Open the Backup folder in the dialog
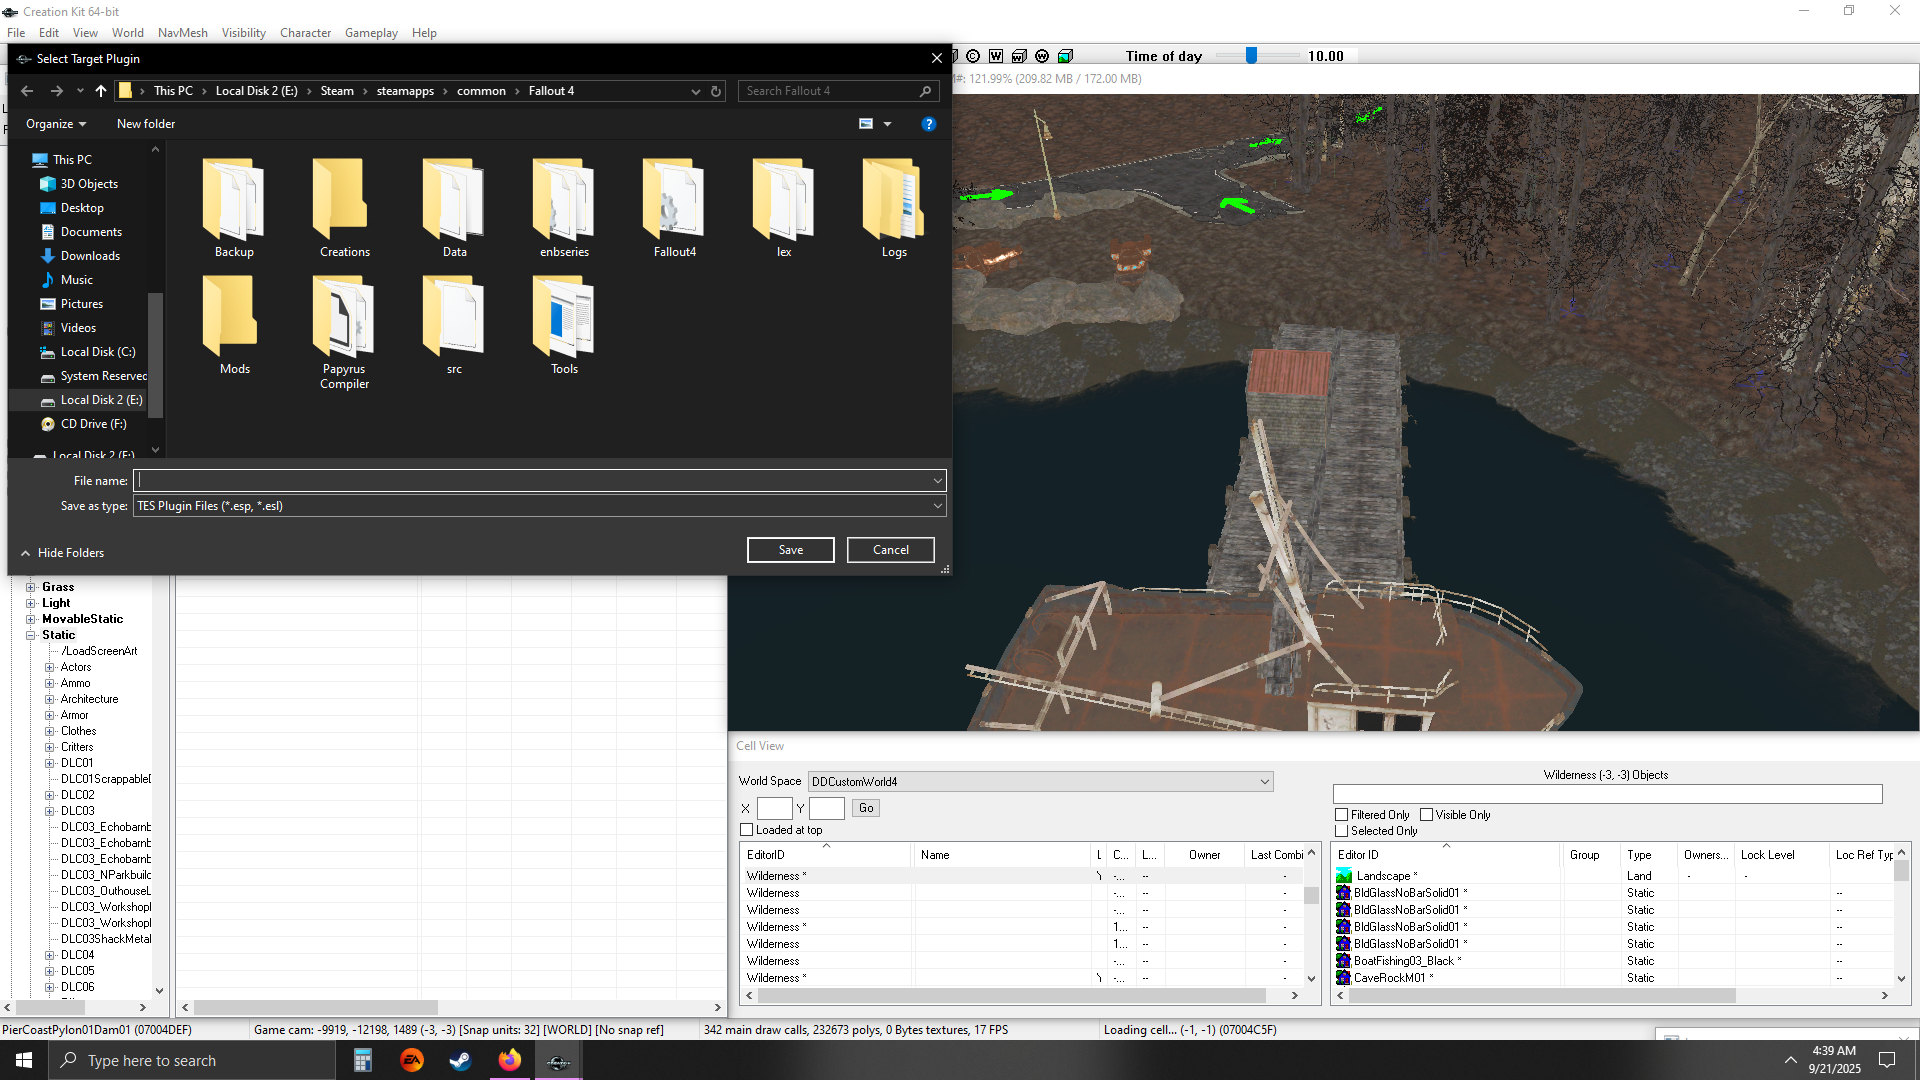 tap(234, 209)
